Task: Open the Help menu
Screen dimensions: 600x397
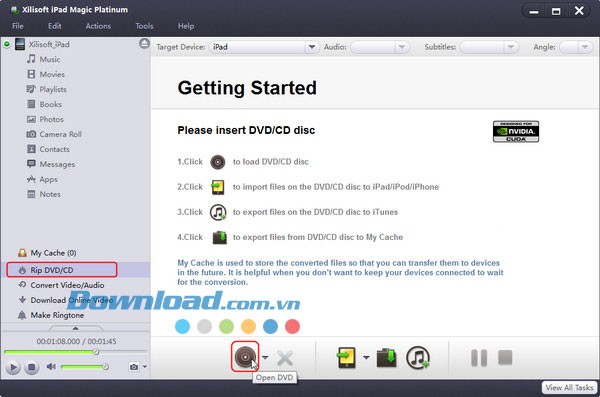Action: 186,26
